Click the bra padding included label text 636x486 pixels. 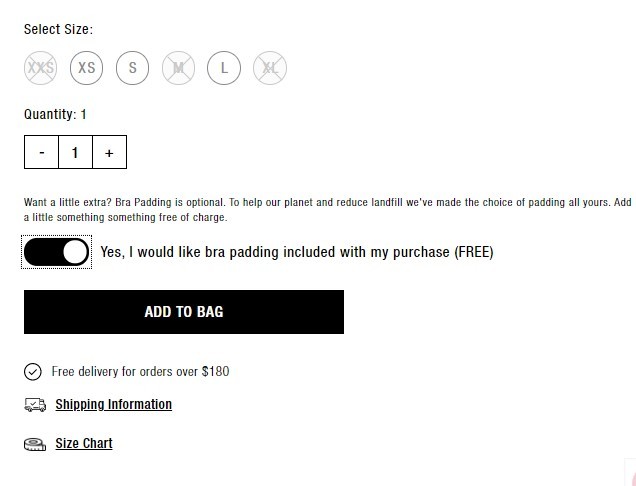click(297, 252)
